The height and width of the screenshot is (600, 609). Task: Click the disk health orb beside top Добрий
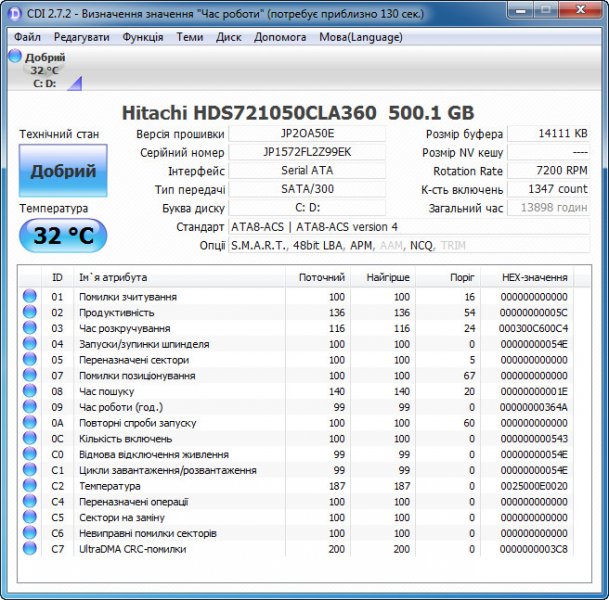pyautogui.click(x=15, y=56)
